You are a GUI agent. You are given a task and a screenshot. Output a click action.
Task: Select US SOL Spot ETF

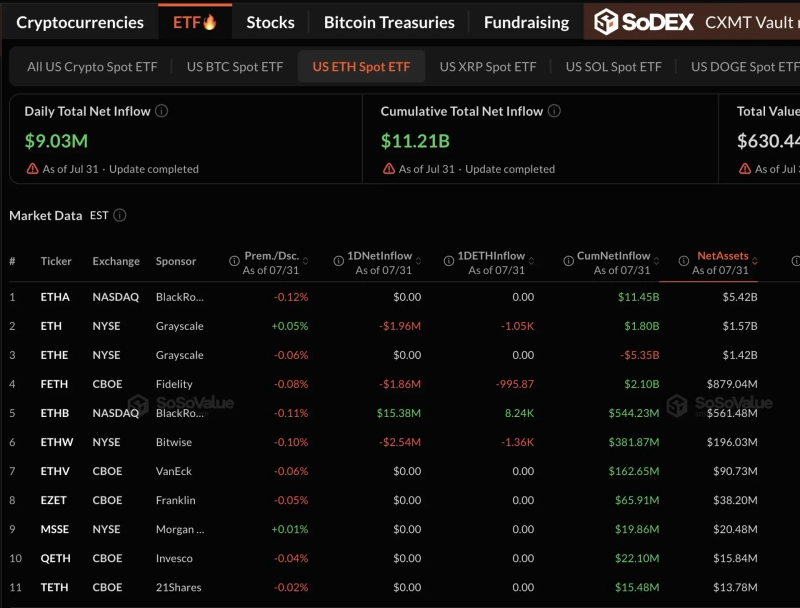tap(613, 67)
